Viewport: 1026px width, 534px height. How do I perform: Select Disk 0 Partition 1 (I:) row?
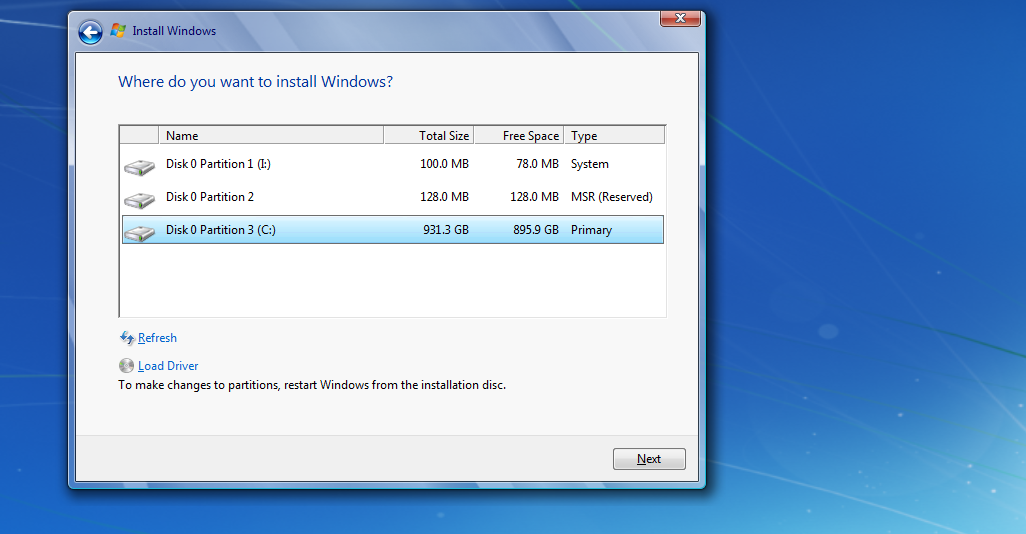[x=393, y=164]
